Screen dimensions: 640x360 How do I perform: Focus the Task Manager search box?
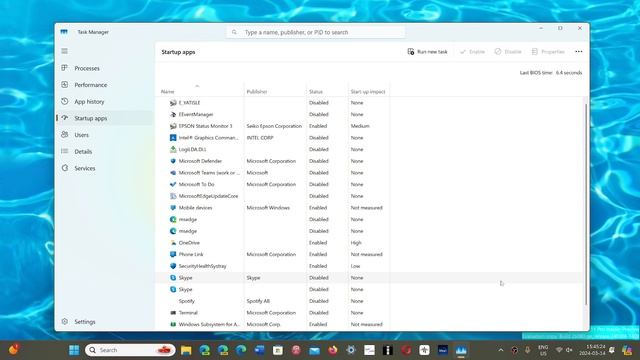316,32
